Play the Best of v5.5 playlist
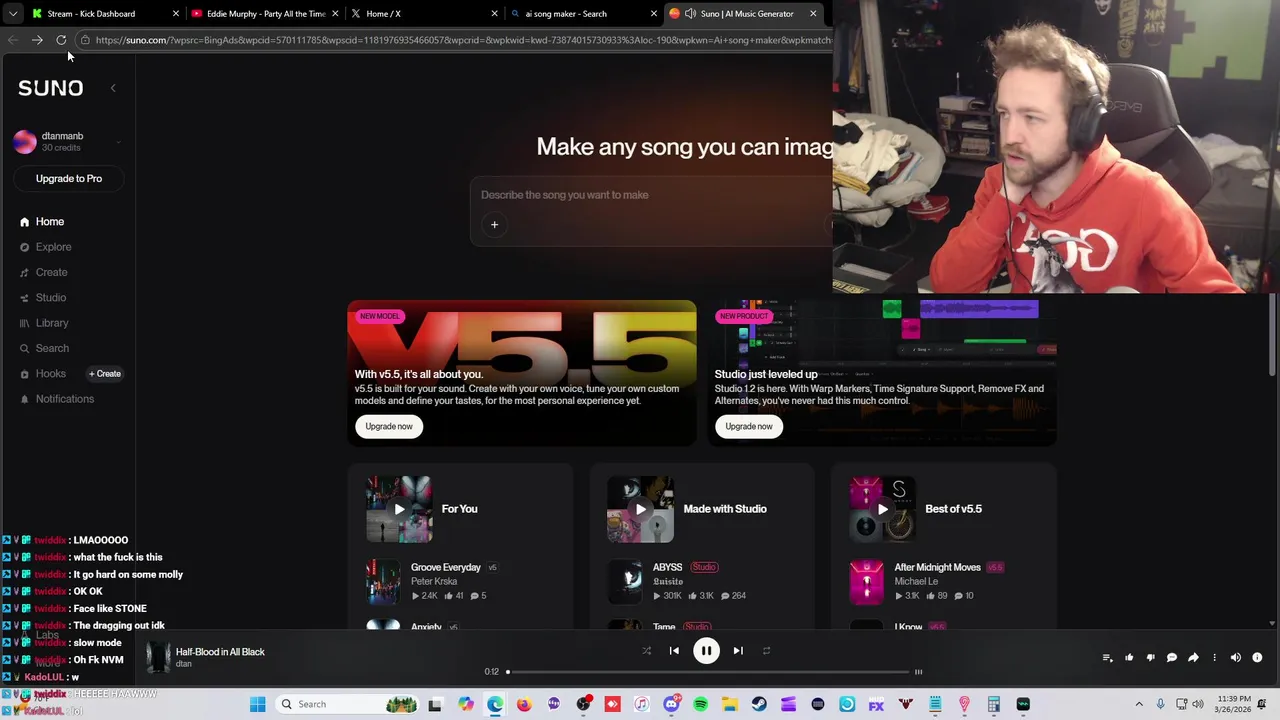The image size is (1280, 720). 882,509
